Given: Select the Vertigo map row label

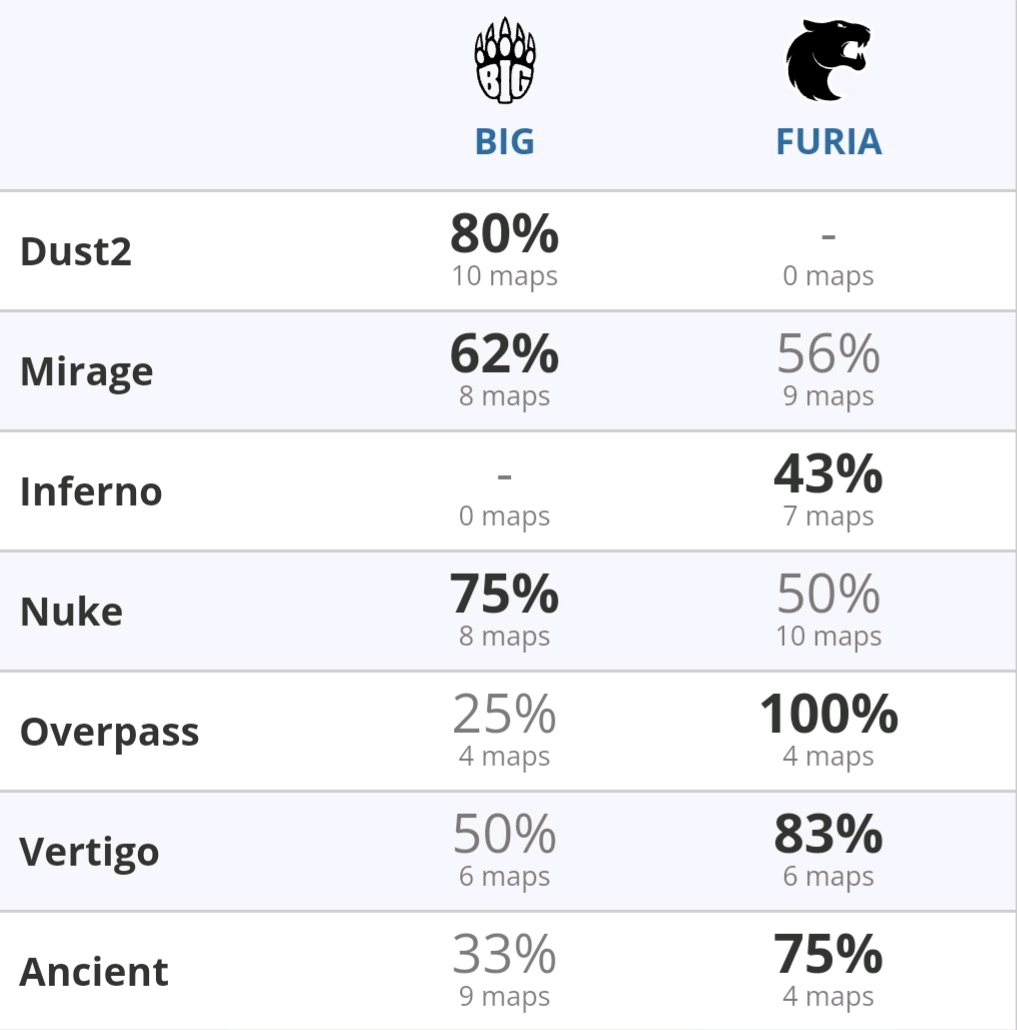Looking at the screenshot, I should pyautogui.click(x=89, y=853).
